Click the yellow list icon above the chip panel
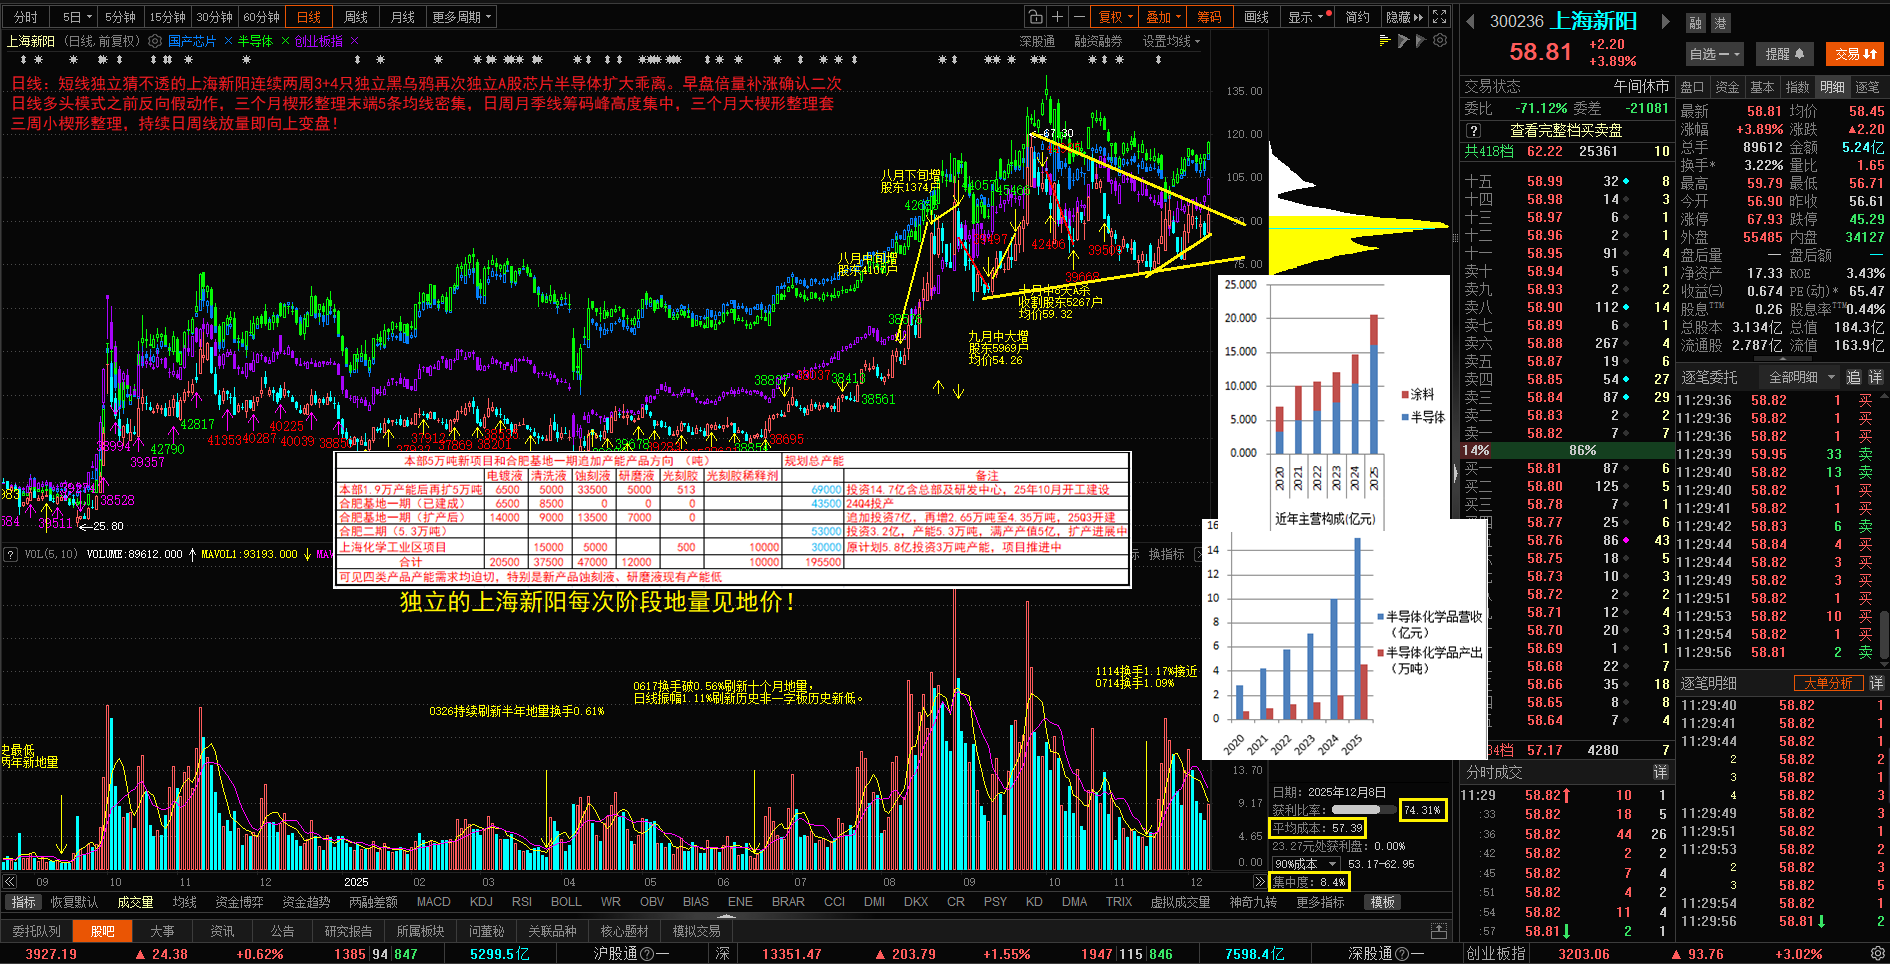The height and width of the screenshot is (964, 1890). point(1385,41)
